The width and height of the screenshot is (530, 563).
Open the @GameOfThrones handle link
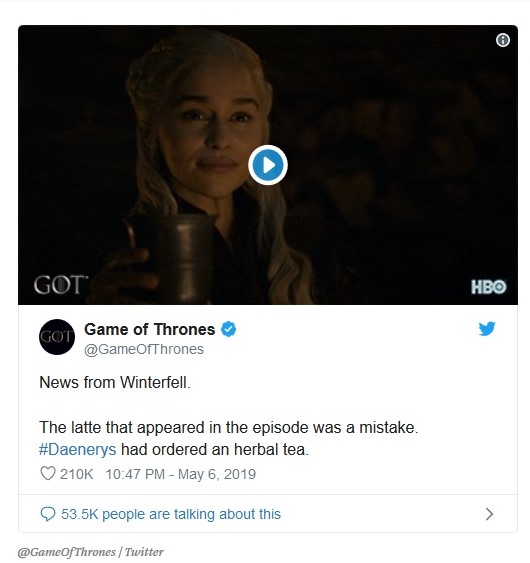(x=144, y=349)
